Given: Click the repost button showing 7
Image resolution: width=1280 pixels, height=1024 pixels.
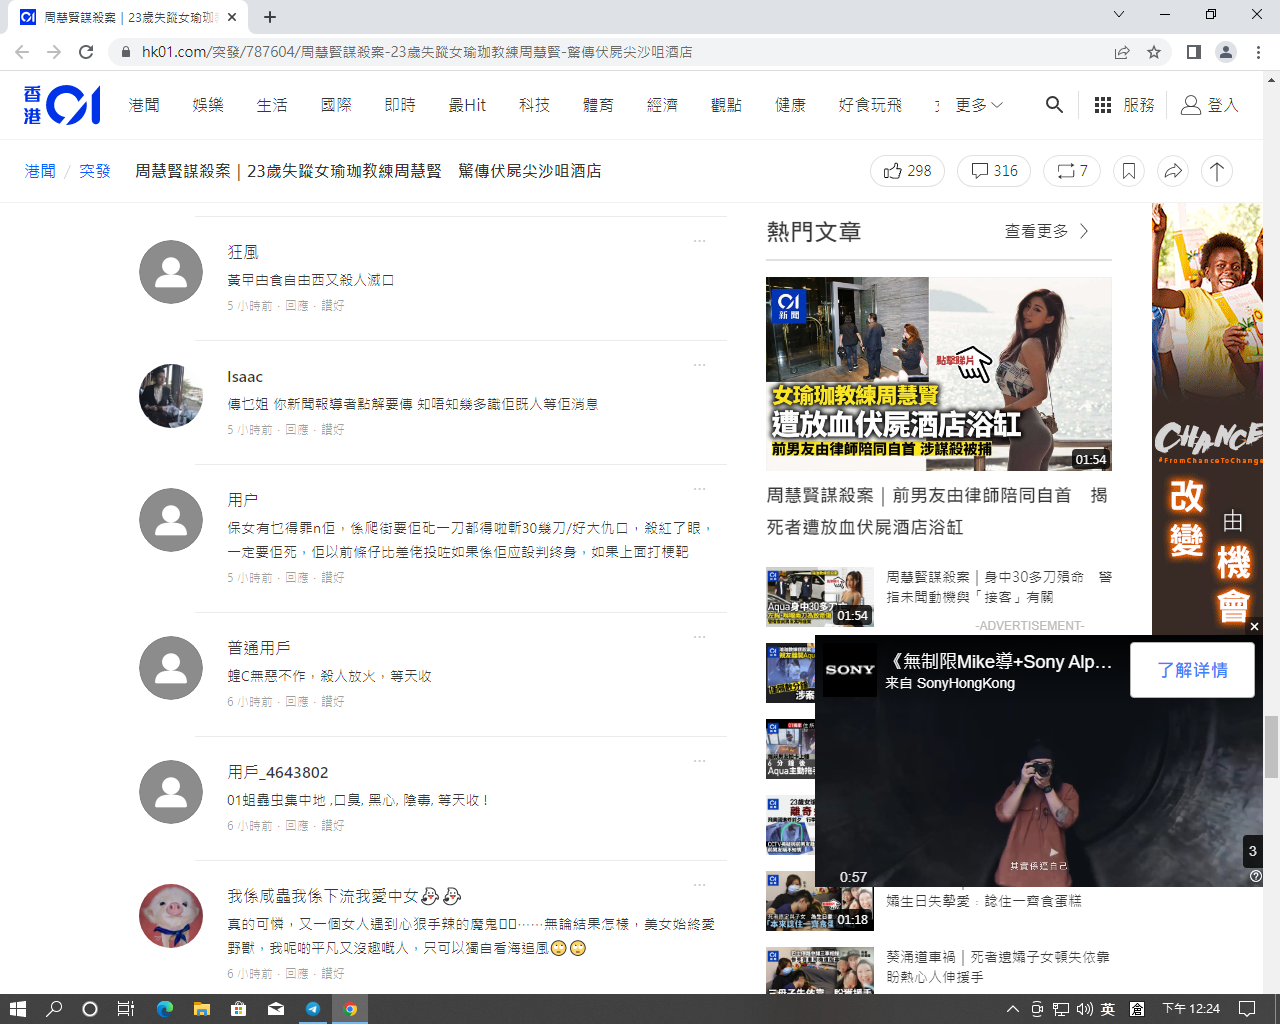Looking at the screenshot, I should point(1072,171).
